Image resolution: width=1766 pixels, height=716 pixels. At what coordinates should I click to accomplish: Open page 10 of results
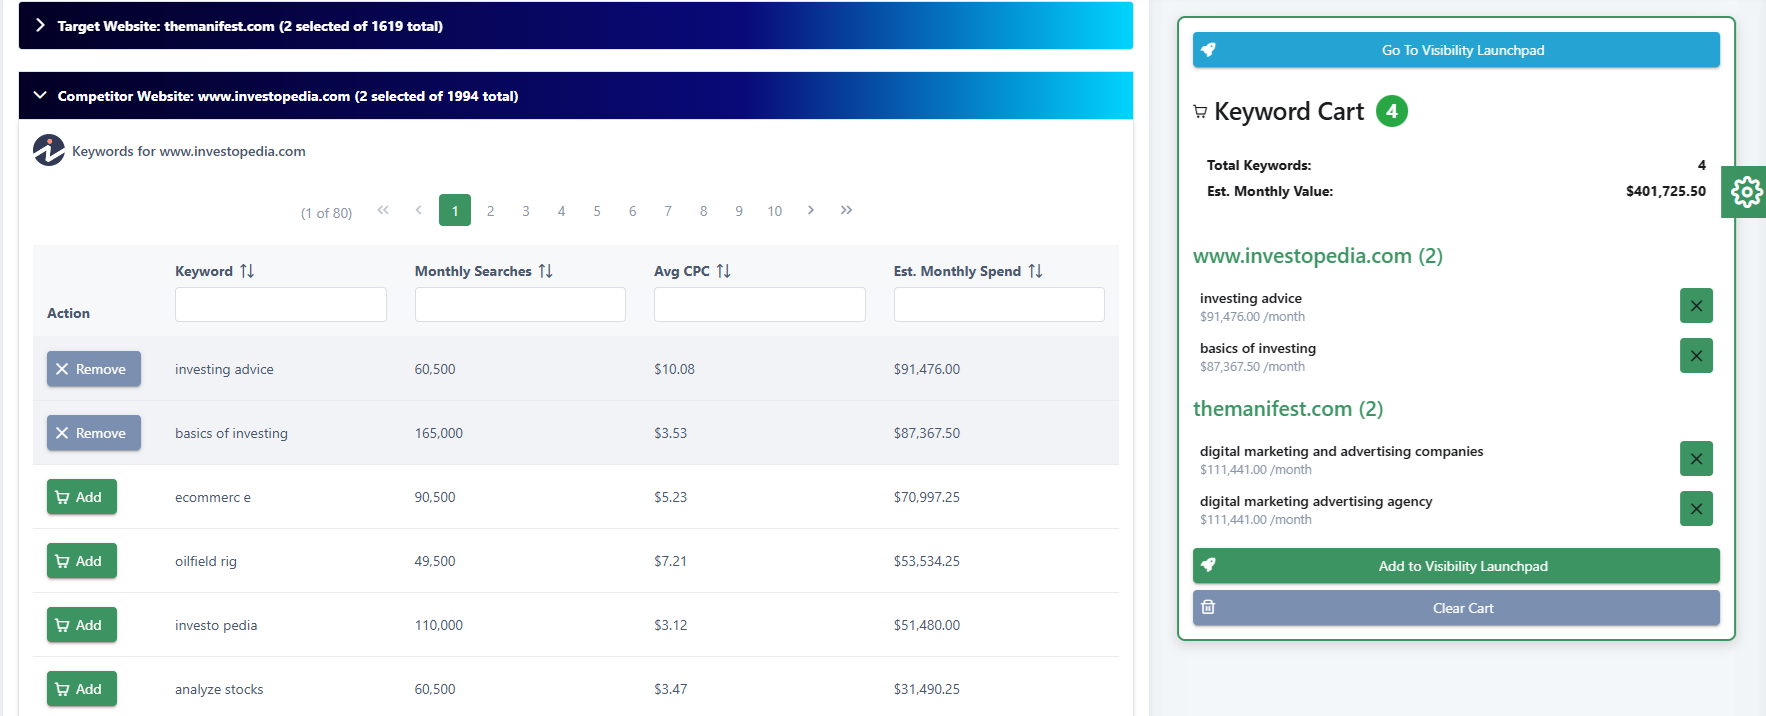coord(775,211)
